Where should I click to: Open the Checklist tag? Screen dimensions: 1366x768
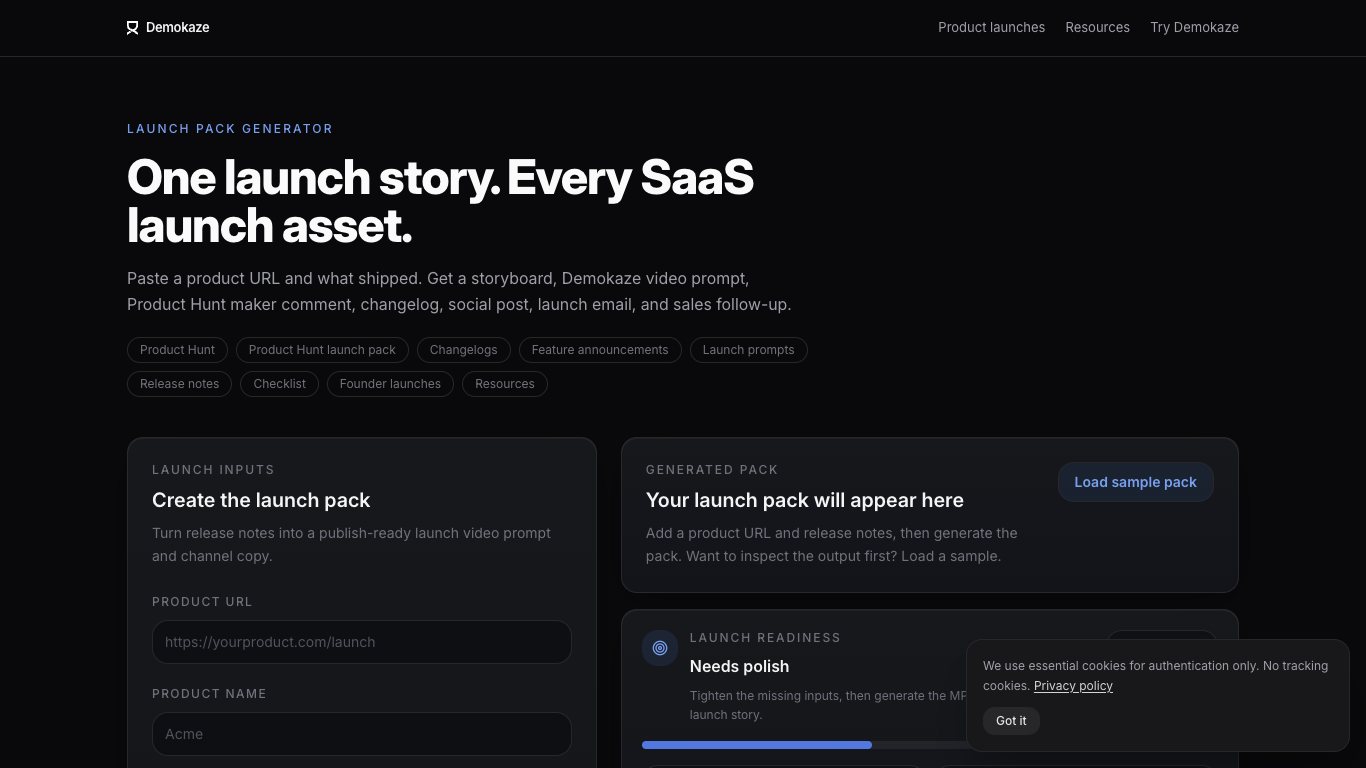[279, 384]
